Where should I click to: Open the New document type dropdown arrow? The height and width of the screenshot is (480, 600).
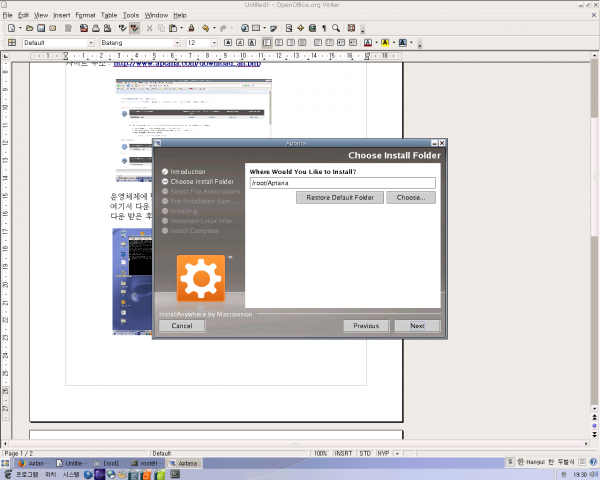click(20, 28)
